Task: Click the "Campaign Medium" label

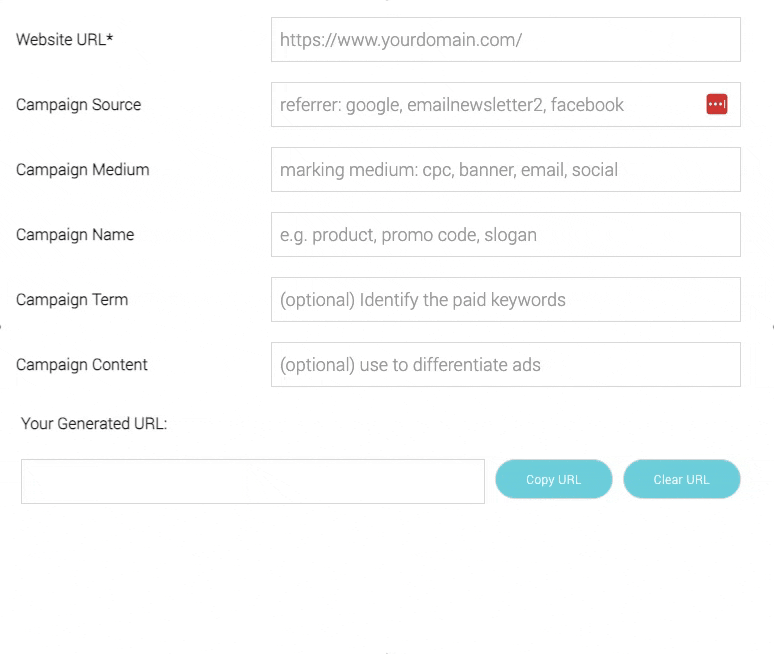Action: [x=82, y=170]
